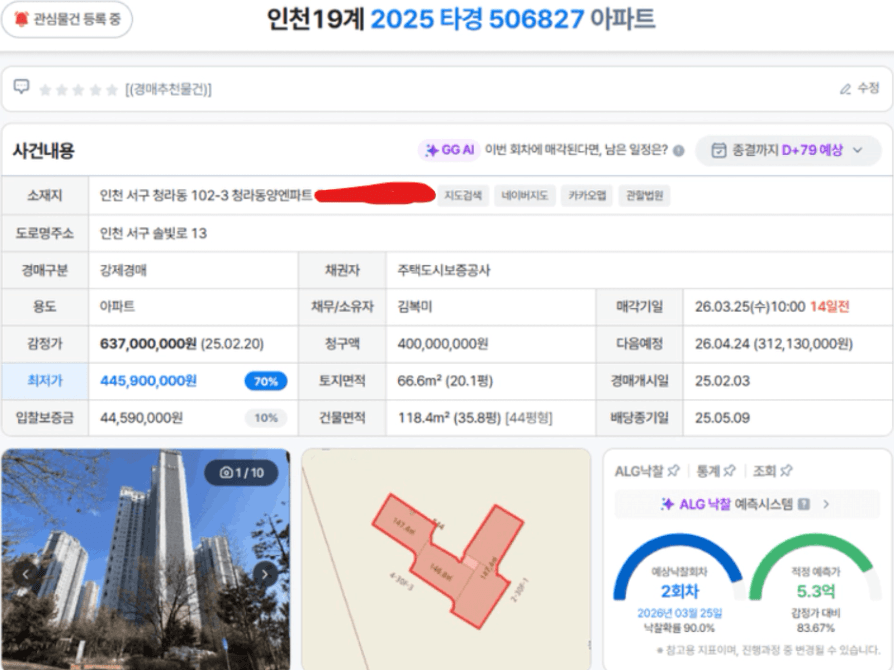Click the 70% badge beside 최저가

(266, 381)
